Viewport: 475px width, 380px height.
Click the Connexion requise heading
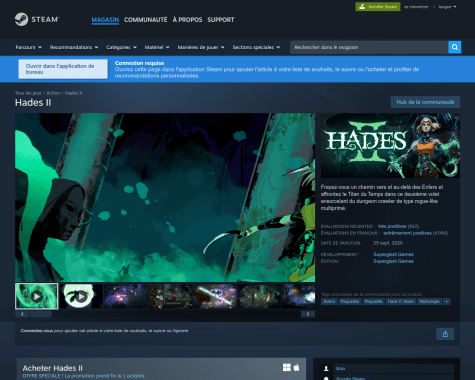[x=139, y=63]
